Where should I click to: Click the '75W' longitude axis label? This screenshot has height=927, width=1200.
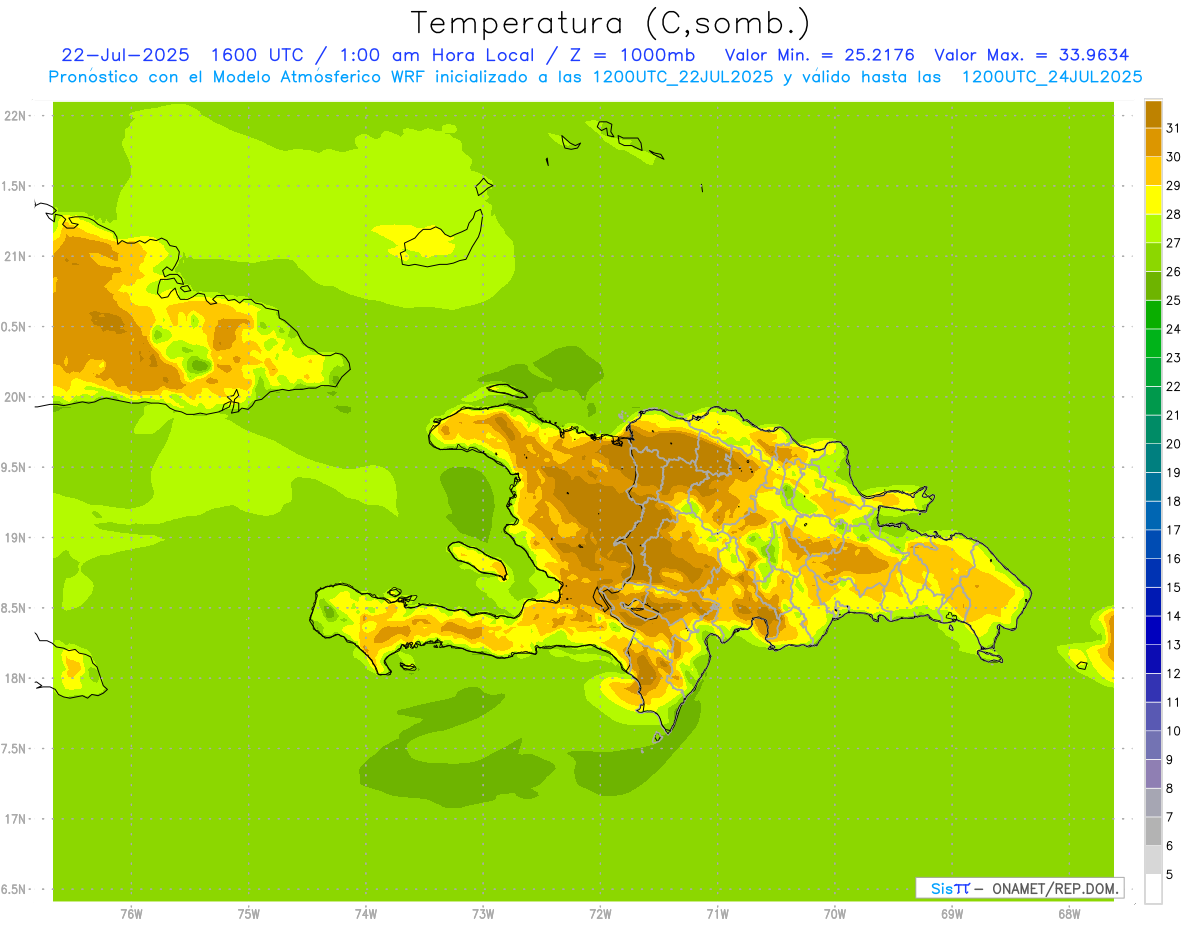point(248,914)
